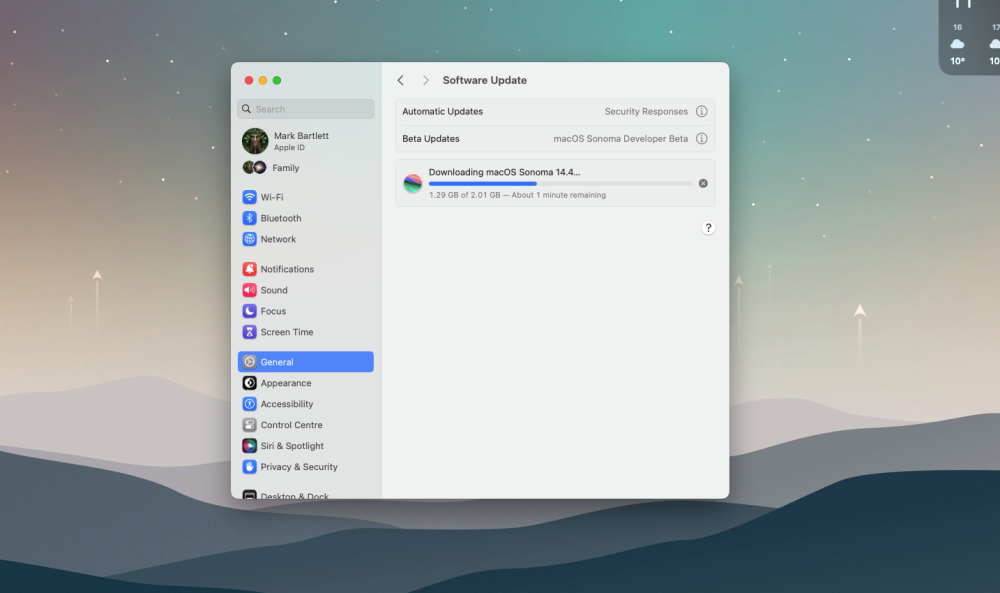Click the Wi-Fi icon in sidebar
The height and width of the screenshot is (593, 1000).
[x=249, y=197]
